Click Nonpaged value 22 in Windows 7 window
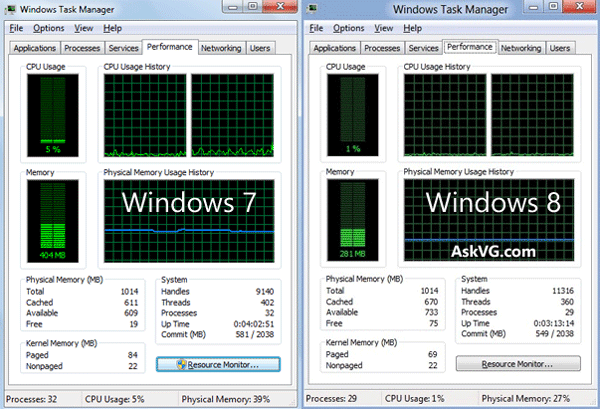 click(133, 366)
